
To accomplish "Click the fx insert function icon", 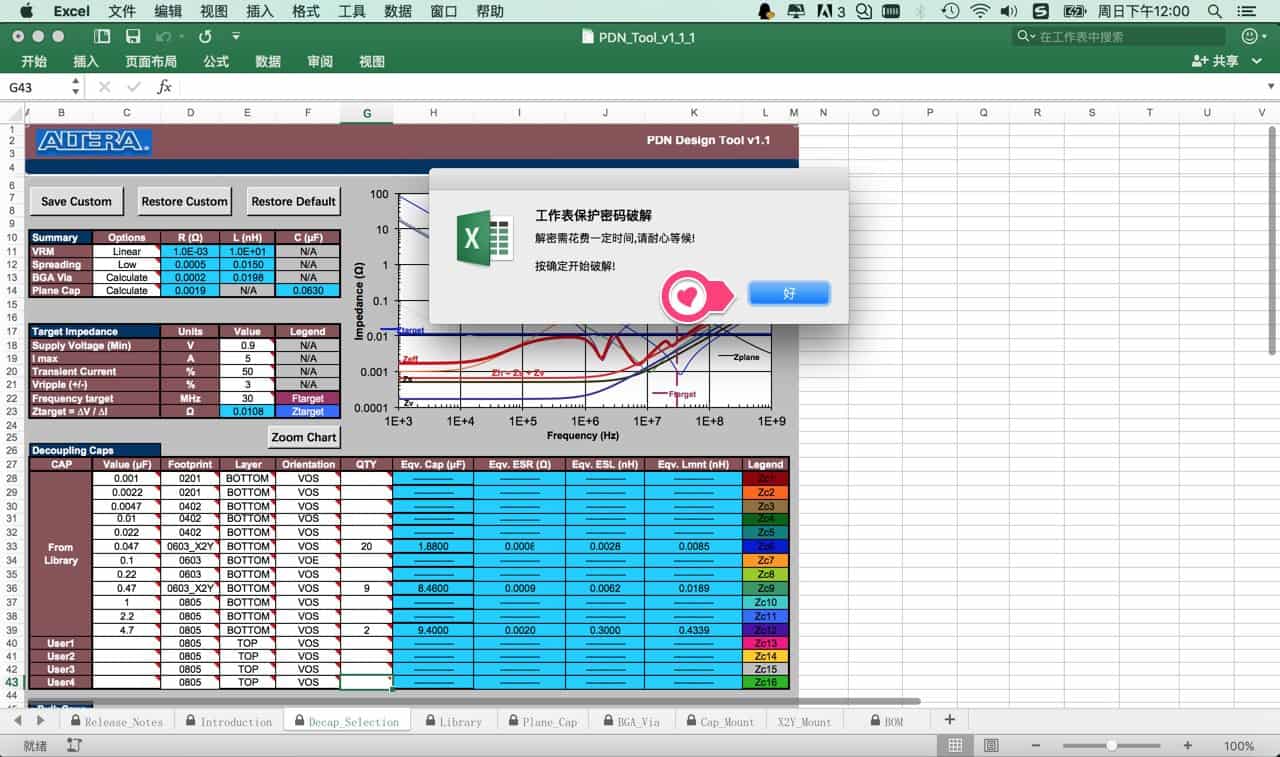I will (165, 87).
